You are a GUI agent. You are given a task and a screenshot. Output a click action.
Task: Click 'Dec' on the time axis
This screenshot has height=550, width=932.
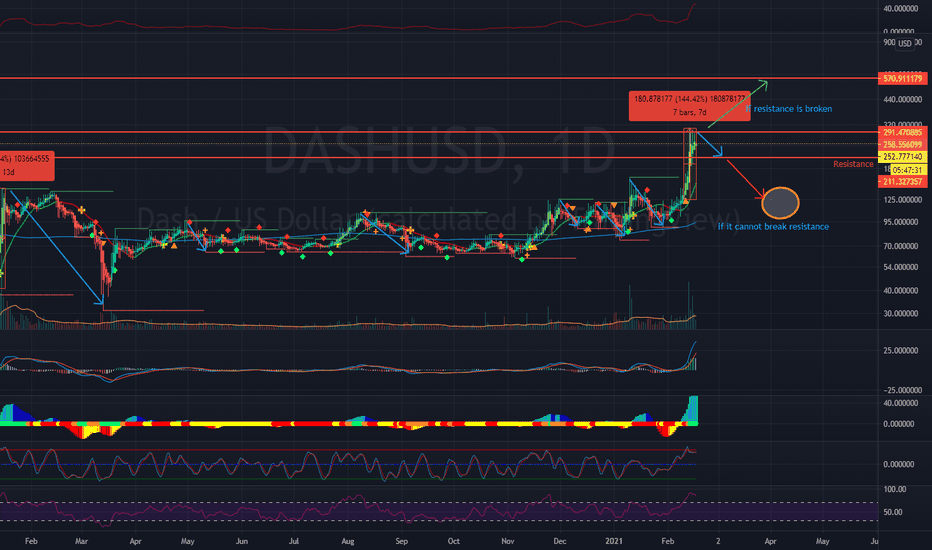(559, 541)
